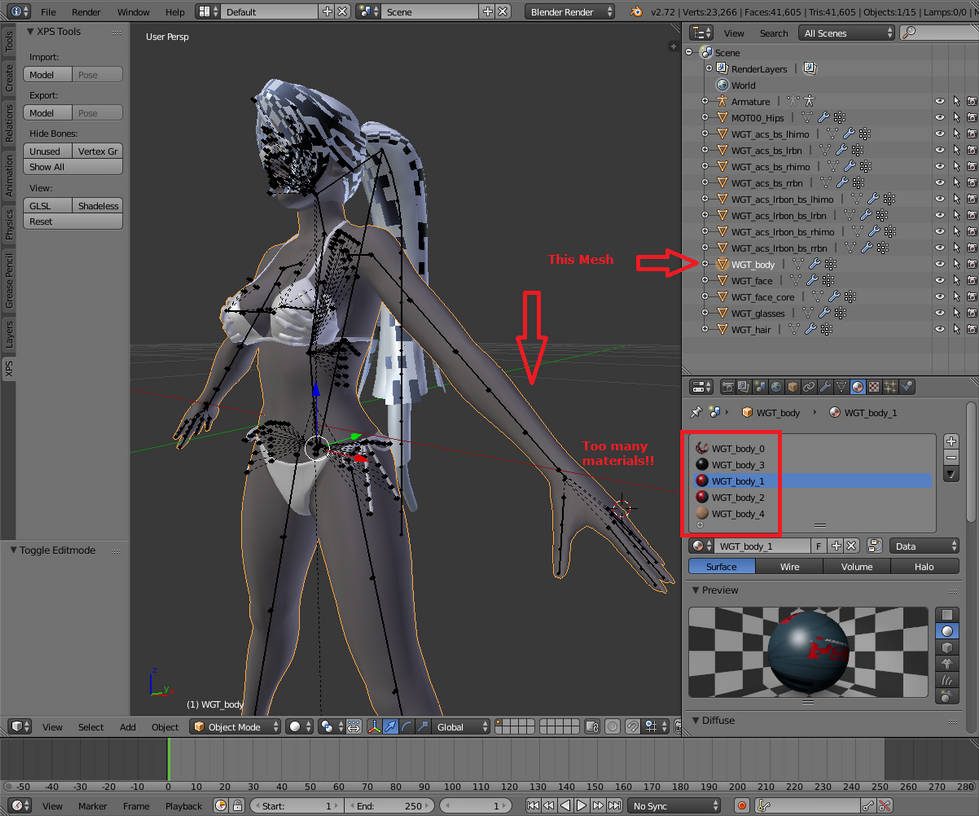
Task: Collapse the Diffuse panel
Action: [696, 720]
